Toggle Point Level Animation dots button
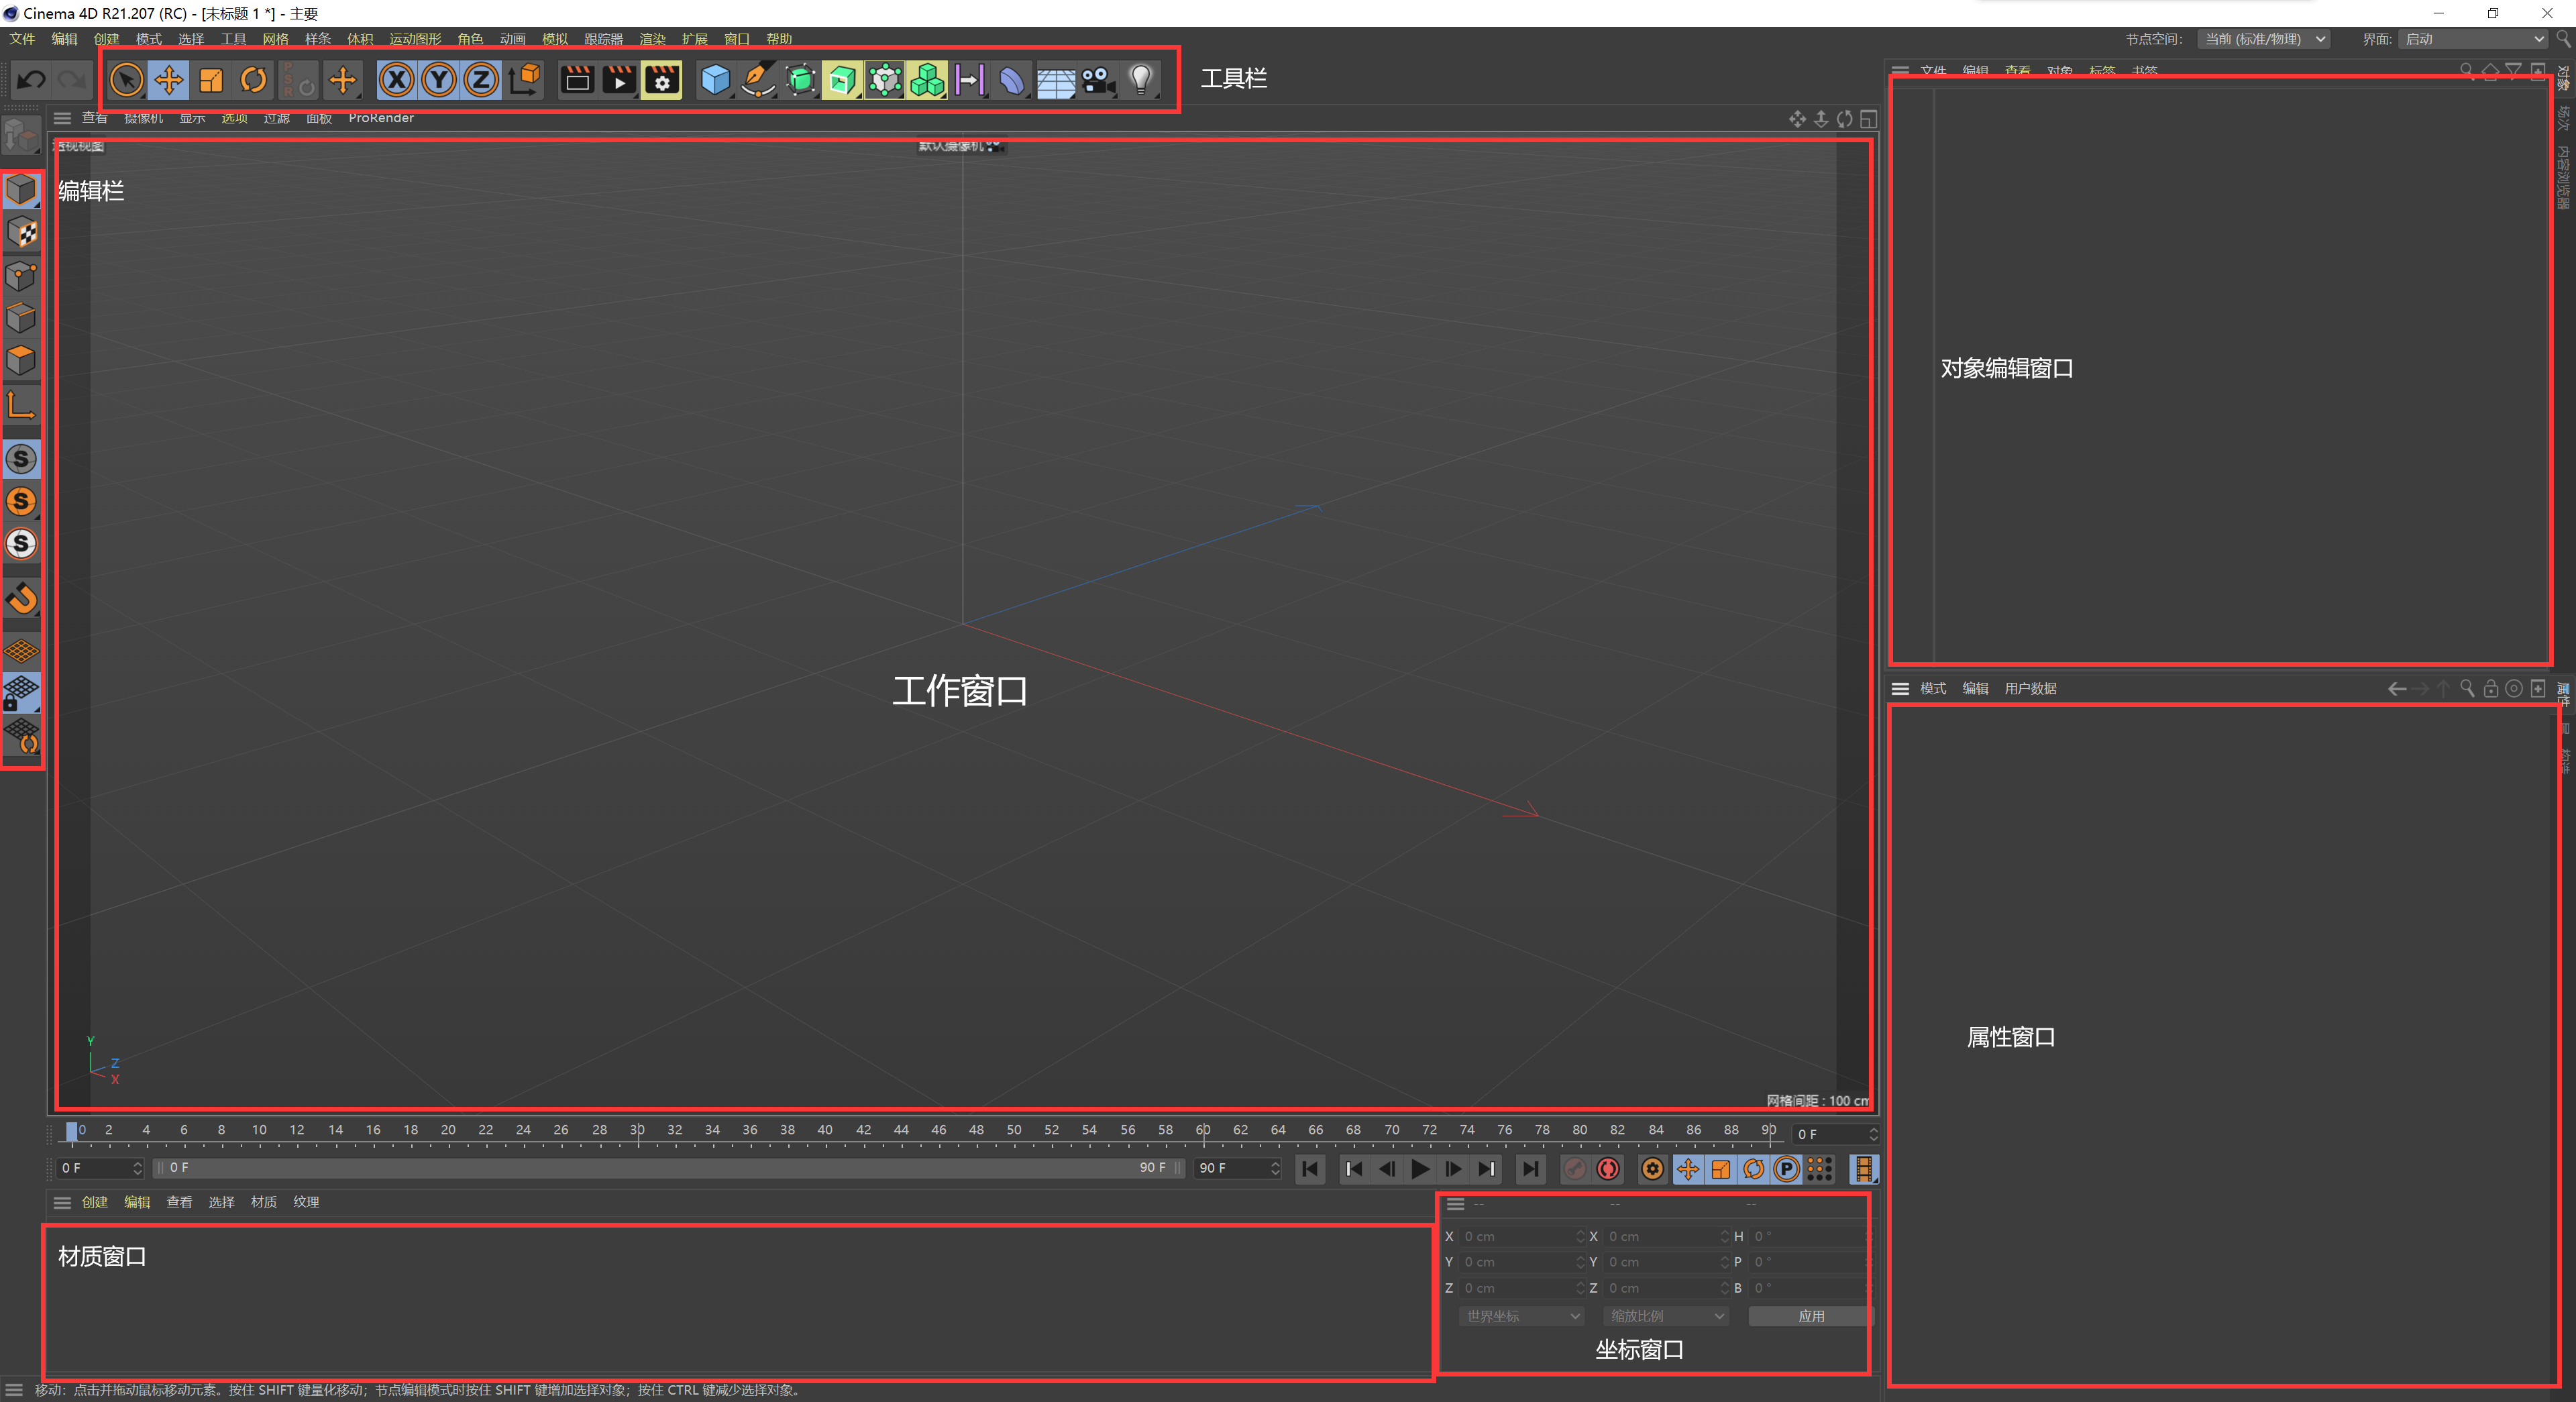The height and width of the screenshot is (1402, 2576). click(x=1820, y=1169)
